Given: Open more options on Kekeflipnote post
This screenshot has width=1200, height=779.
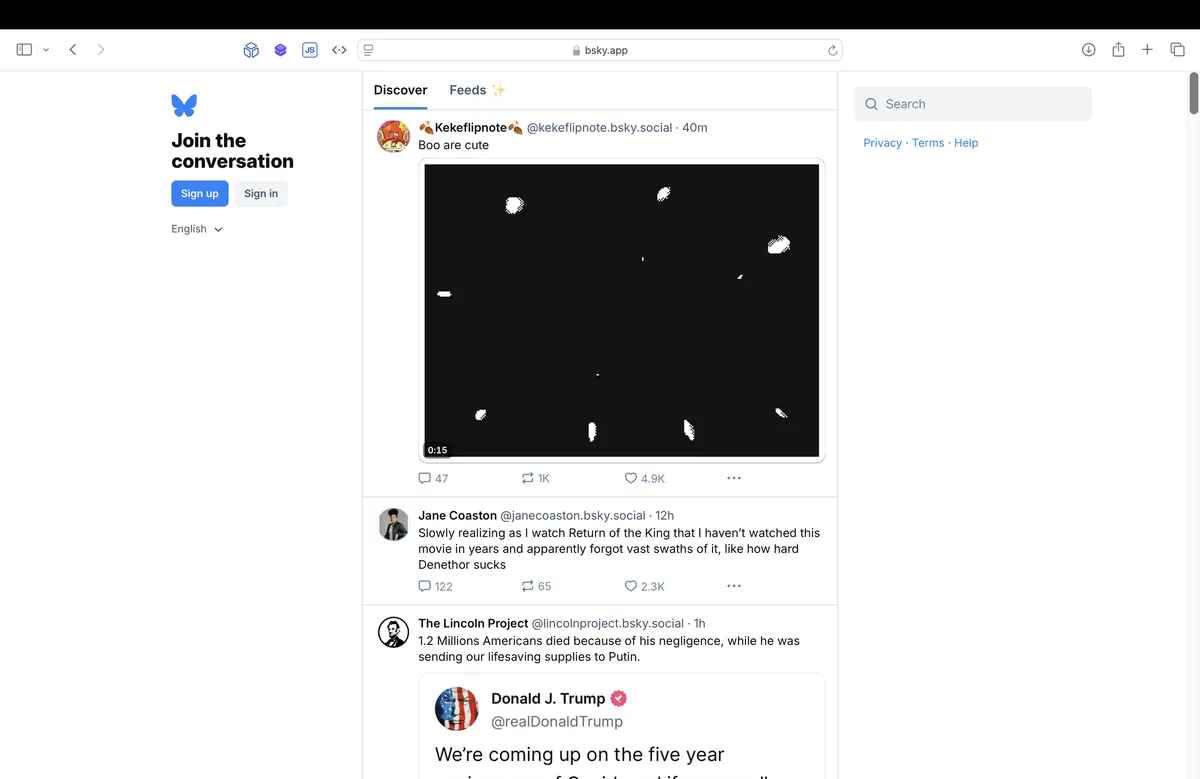Looking at the screenshot, I should coord(734,478).
